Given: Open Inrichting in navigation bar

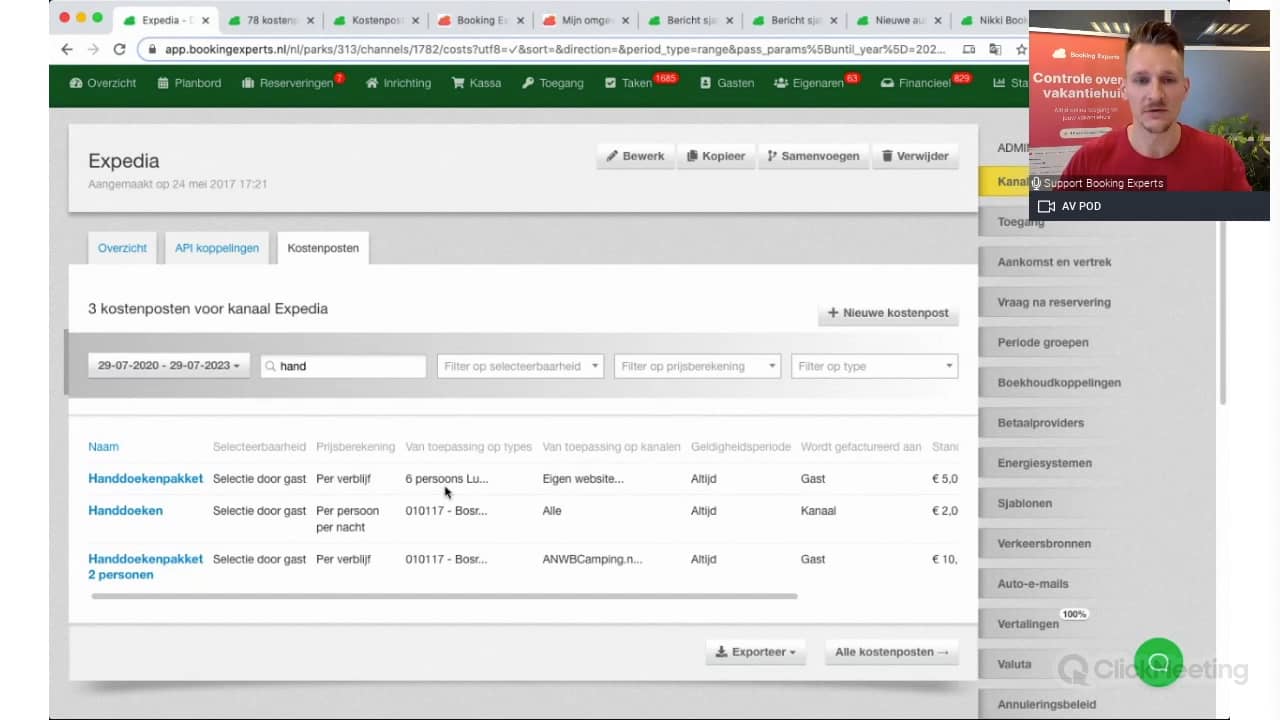Looking at the screenshot, I should 398,83.
